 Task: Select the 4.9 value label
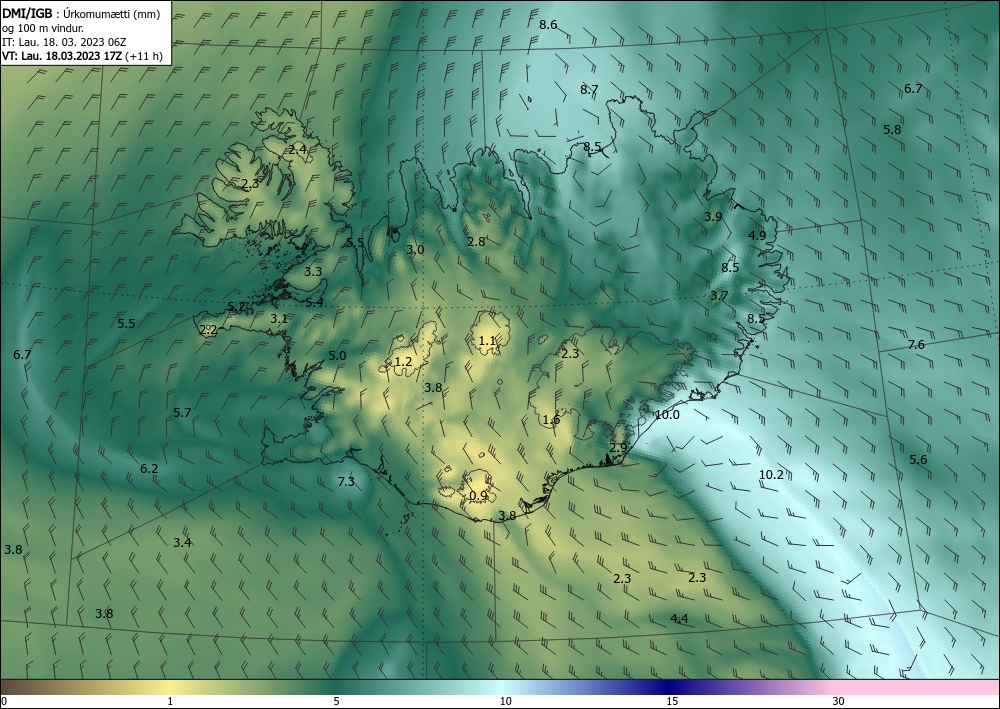[757, 235]
